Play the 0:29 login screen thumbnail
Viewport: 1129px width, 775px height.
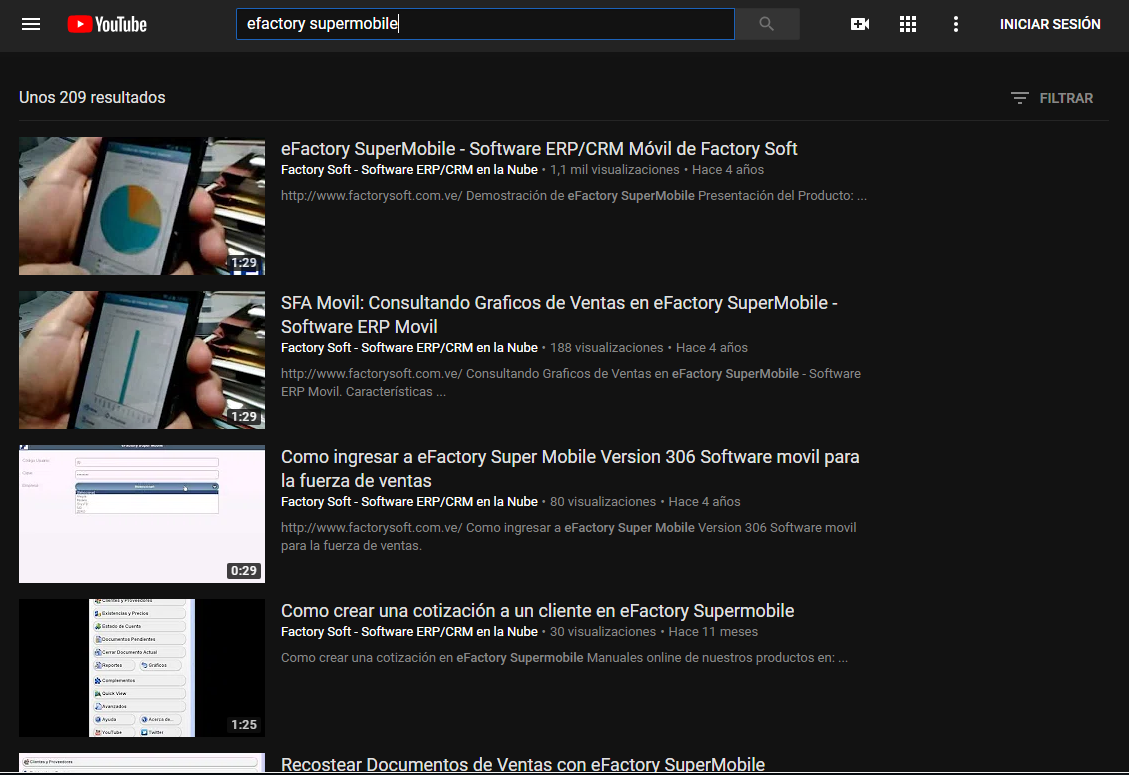[142, 514]
